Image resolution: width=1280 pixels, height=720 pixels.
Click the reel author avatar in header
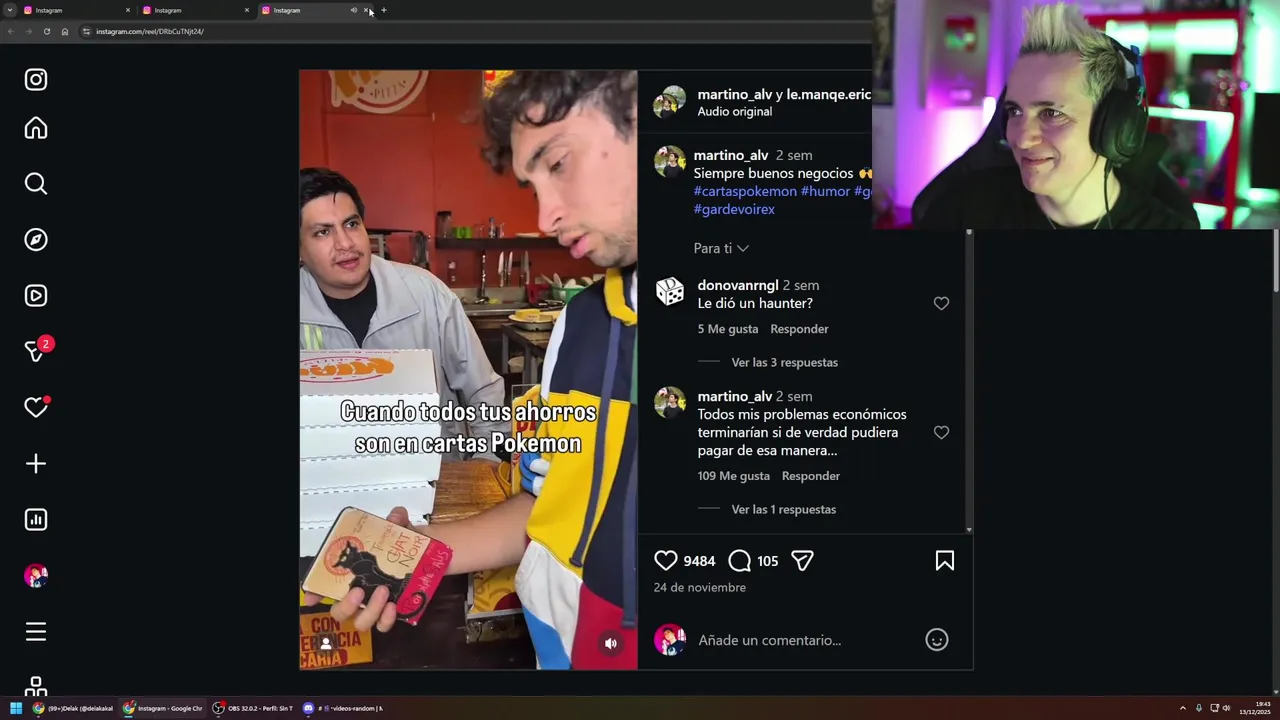point(670,102)
